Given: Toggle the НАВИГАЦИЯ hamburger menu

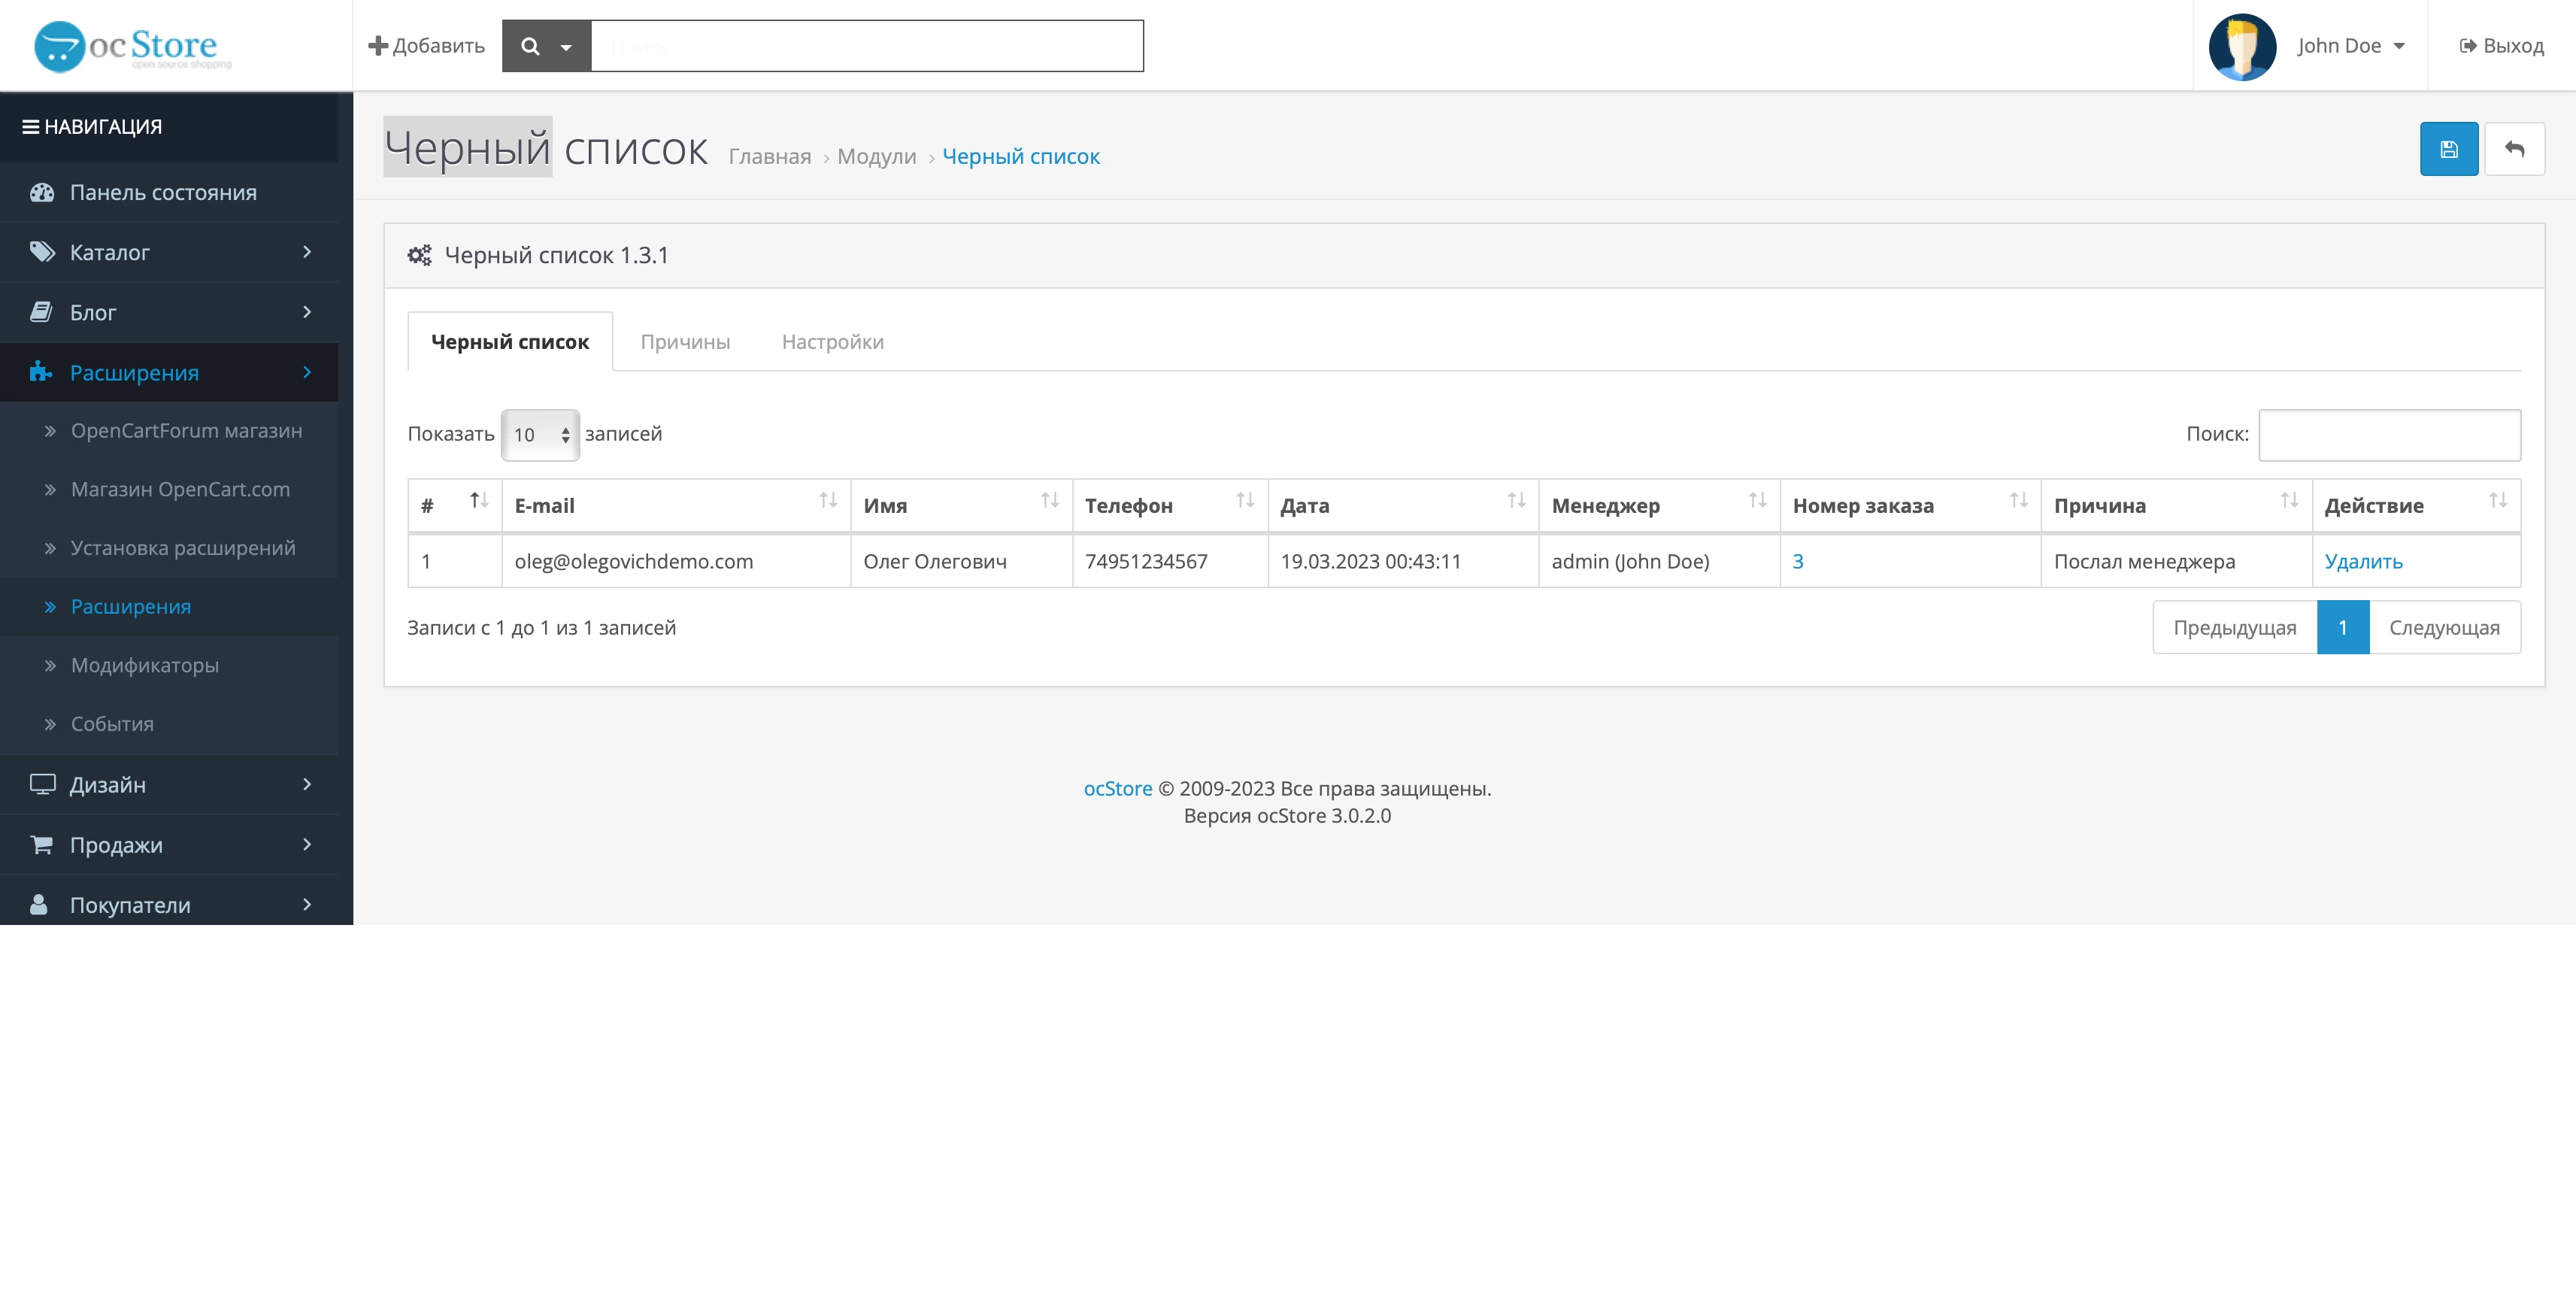Looking at the screenshot, I should [92, 127].
